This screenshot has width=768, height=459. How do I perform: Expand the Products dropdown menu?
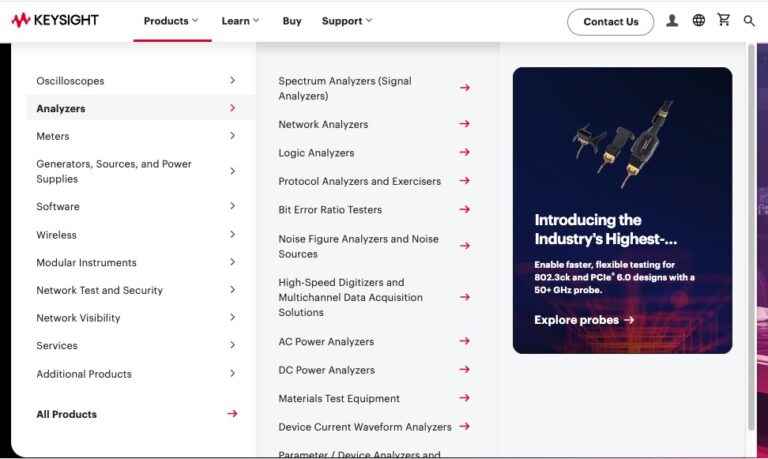tap(171, 21)
